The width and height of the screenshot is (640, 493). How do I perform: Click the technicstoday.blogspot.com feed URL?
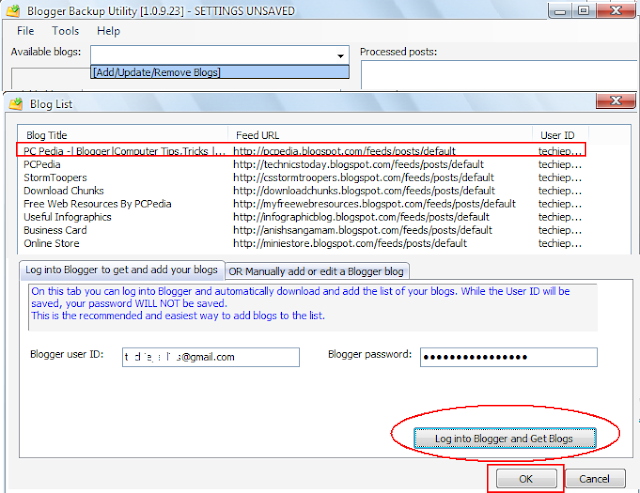click(x=358, y=164)
